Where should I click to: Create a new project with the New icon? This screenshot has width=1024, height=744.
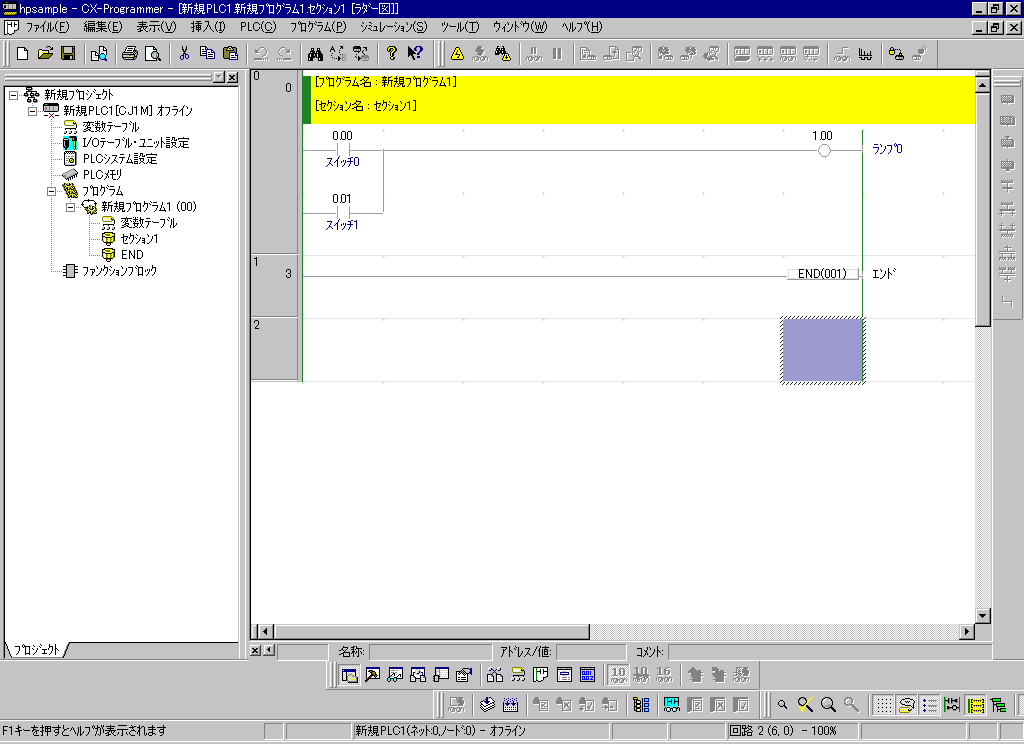click(22, 54)
